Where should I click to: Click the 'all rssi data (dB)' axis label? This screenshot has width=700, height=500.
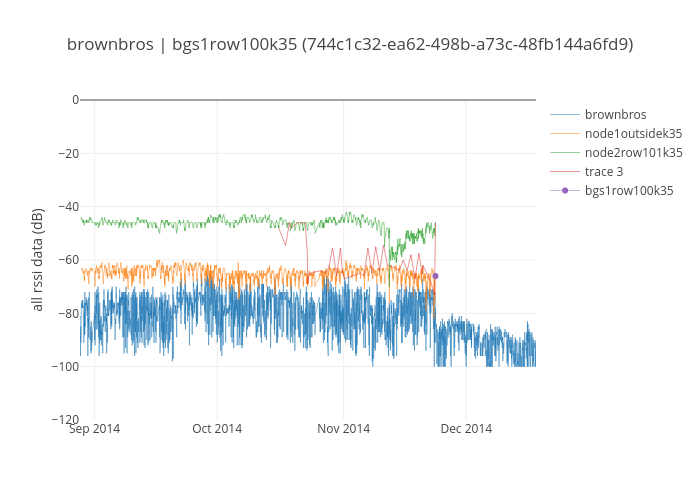[38, 260]
